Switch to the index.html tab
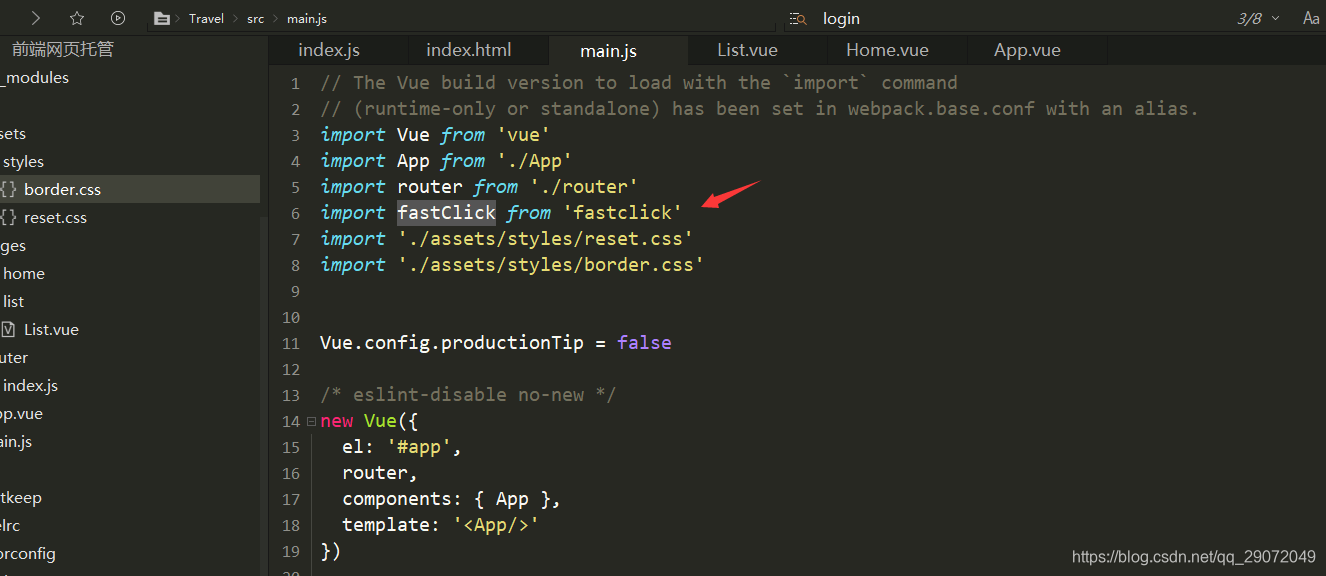The image size is (1326, 576). pos(469,50)
